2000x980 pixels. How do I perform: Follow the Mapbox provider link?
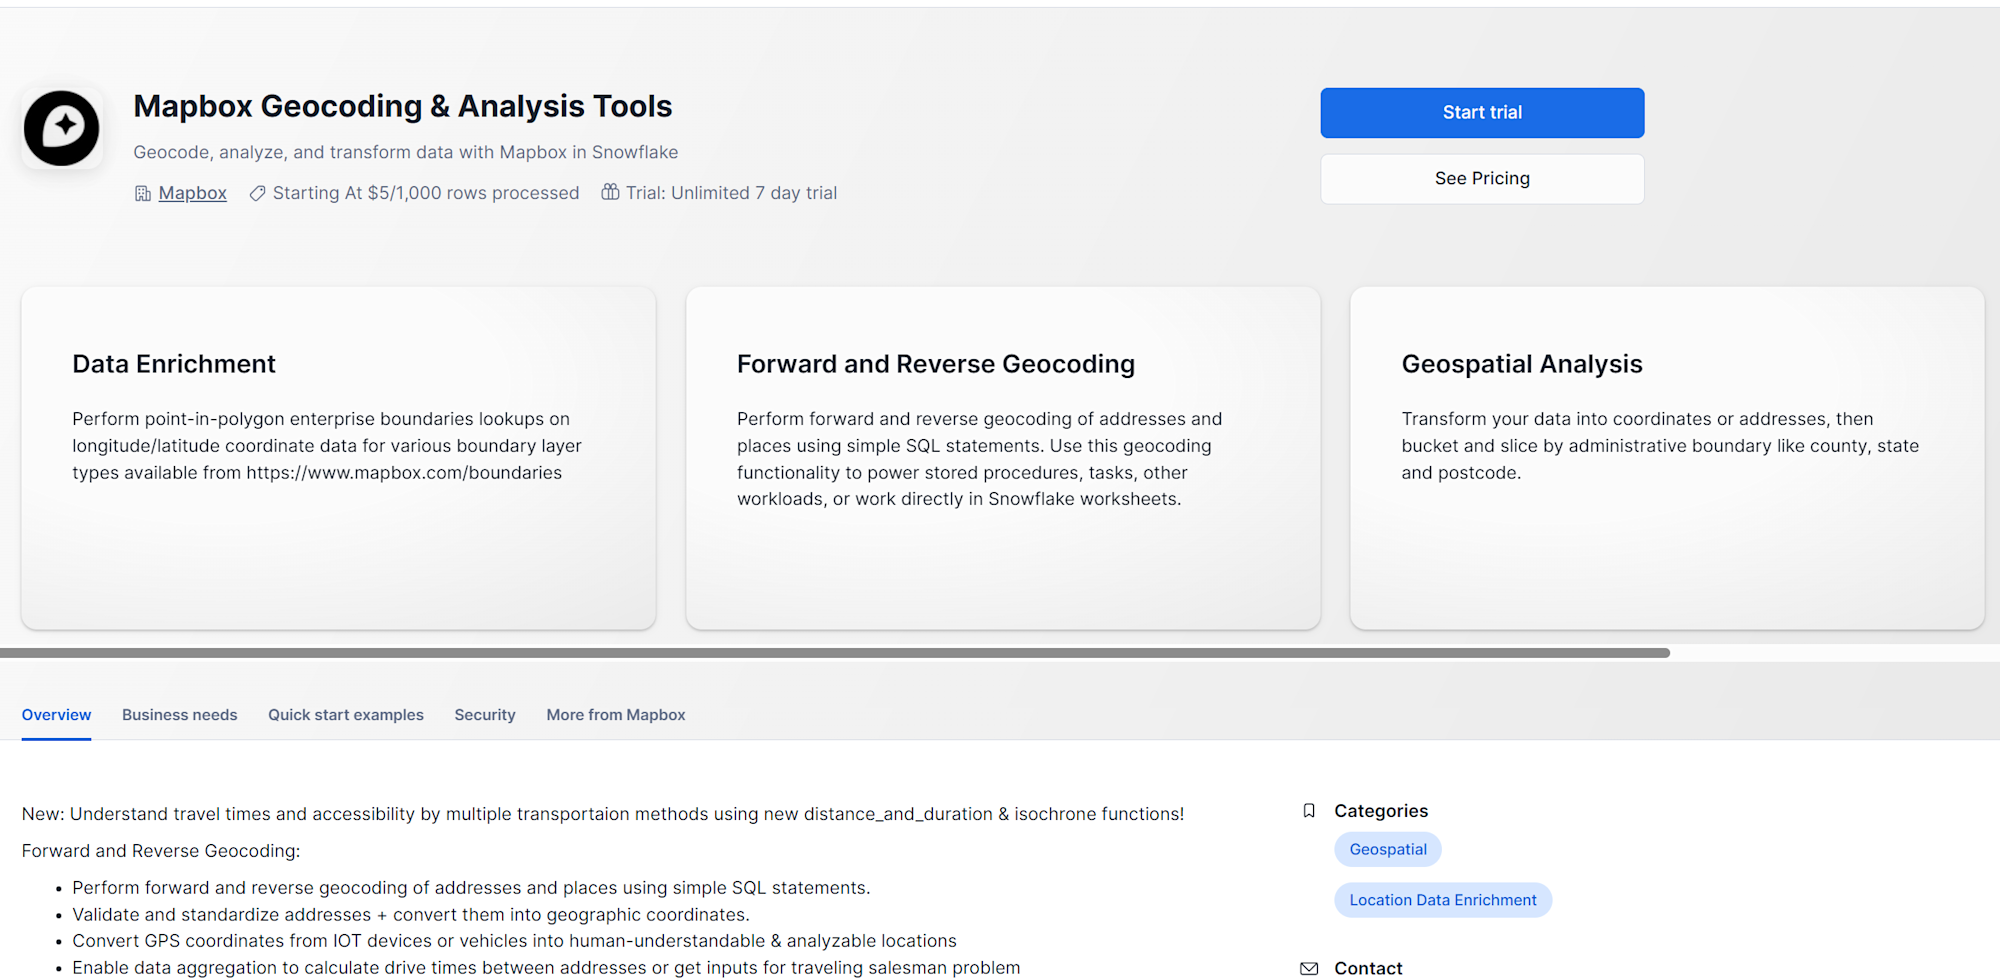tap(192, 193)
